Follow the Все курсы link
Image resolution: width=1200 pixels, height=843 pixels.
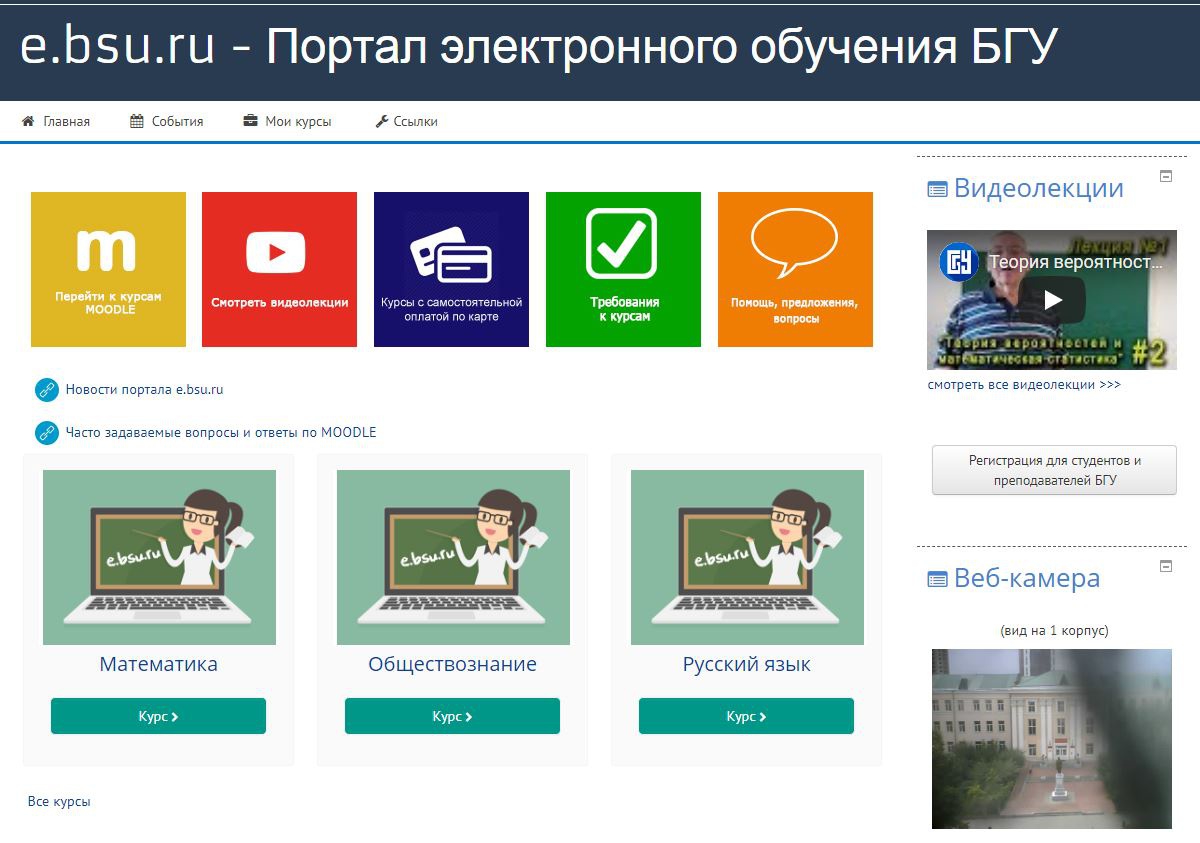(59, 802)
